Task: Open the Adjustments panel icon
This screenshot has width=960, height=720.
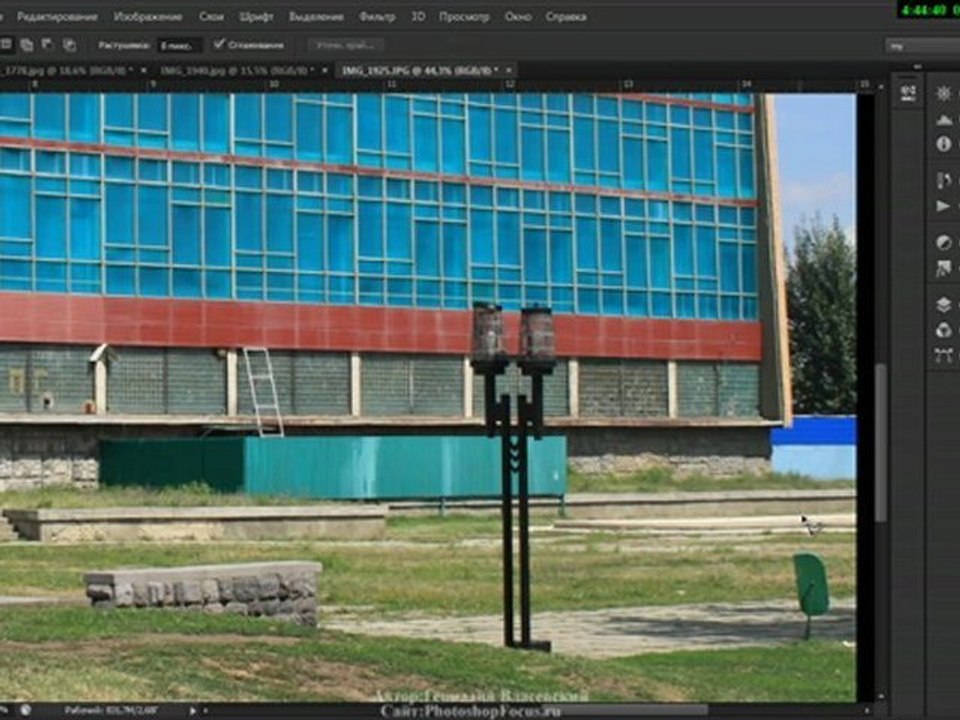Action: (x=943, y=242)
